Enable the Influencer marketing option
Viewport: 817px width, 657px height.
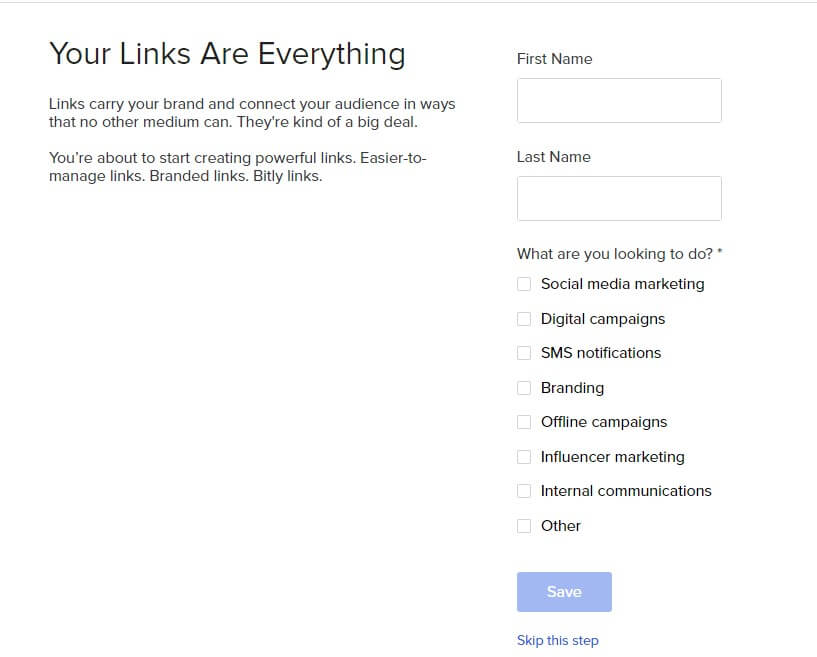(x=524, y=456)
